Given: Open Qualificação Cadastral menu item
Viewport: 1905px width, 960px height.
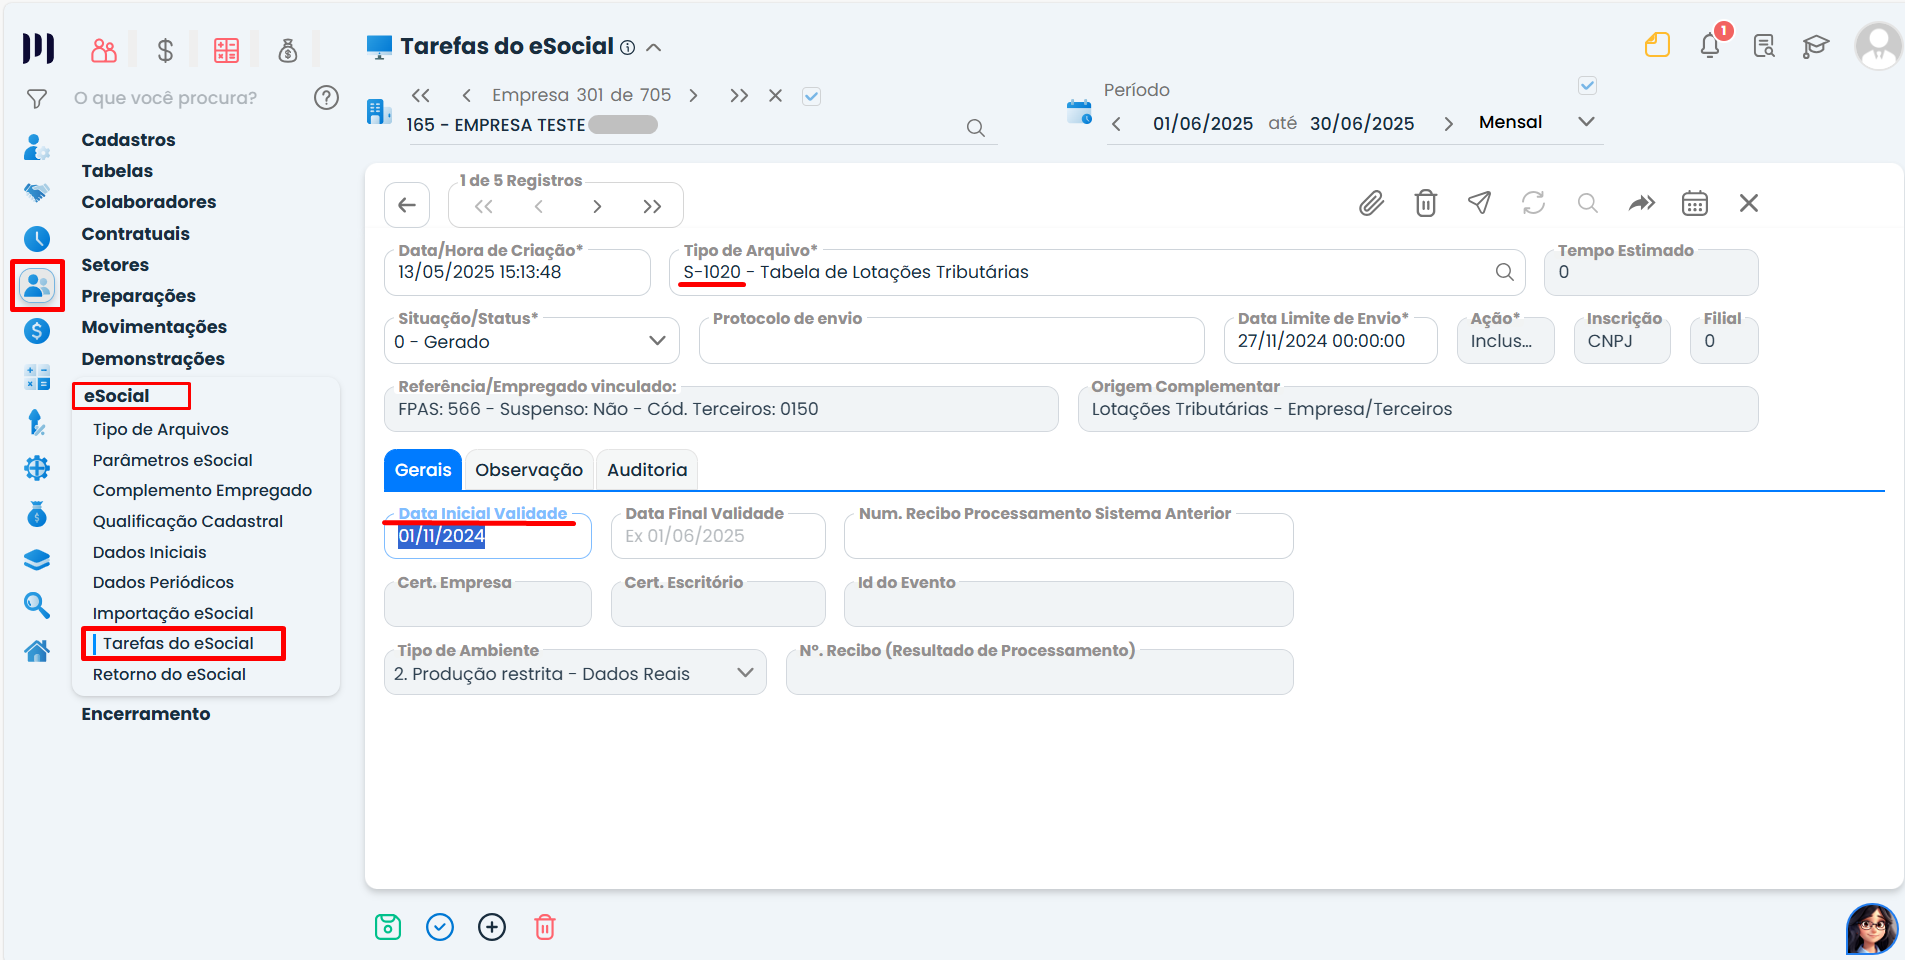Looking at the screenshot, I should pos(187,521).
